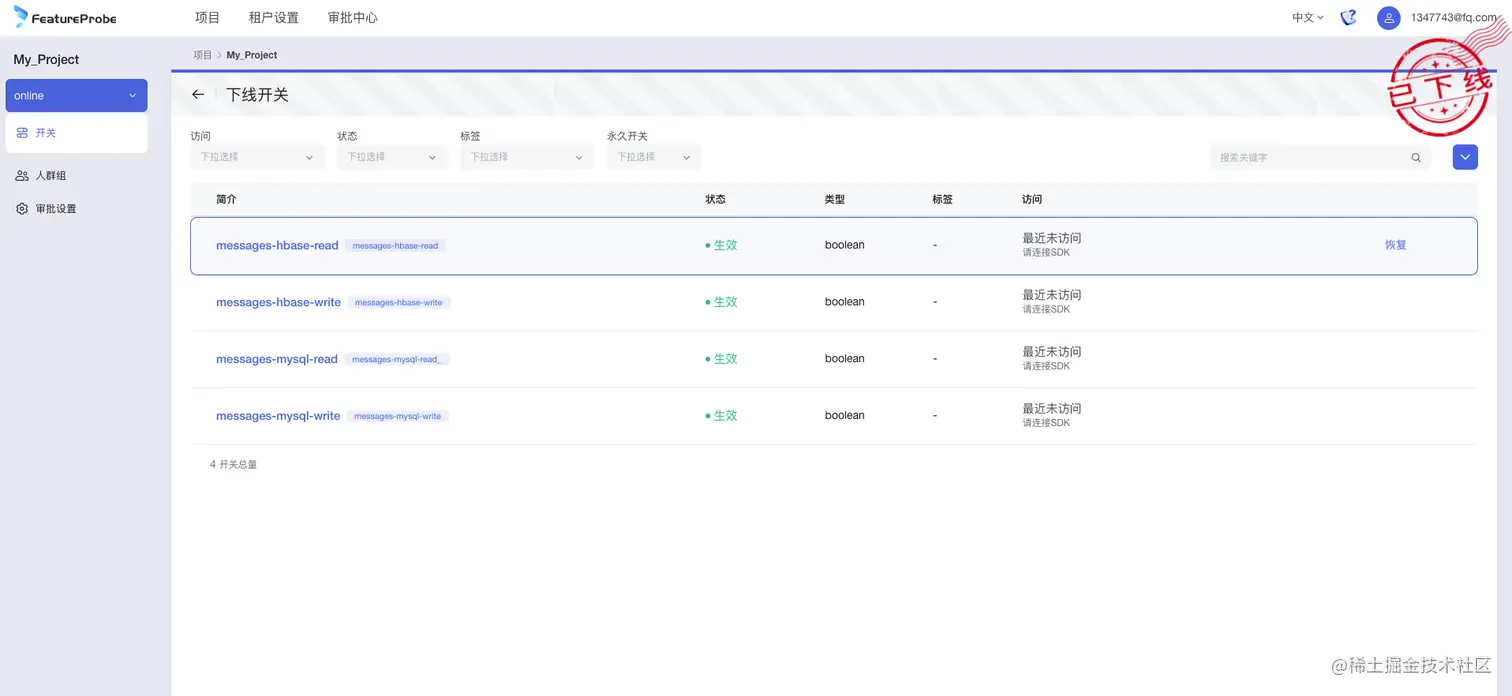The image size is (1512, 696).
Task: Click the My_Project sidebar title
Action: pos(46,59)
